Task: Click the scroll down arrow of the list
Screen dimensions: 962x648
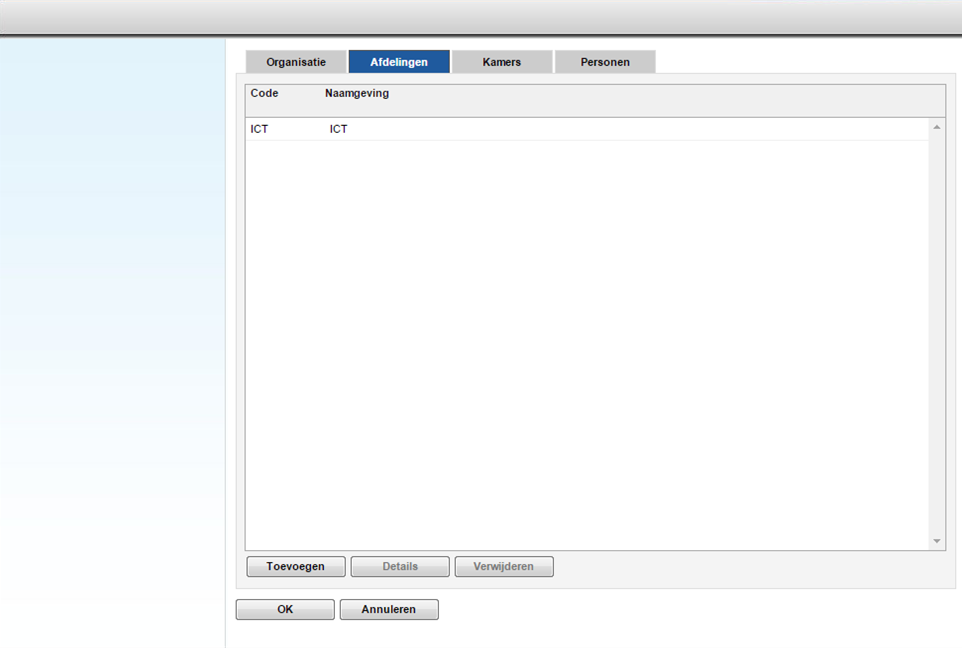Action: click(937, 541)
